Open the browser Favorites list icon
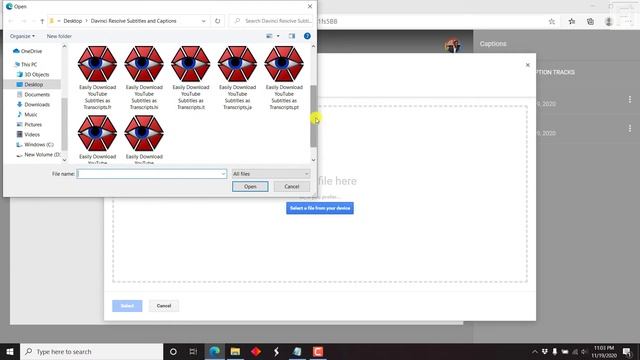 tap(572, 22)
